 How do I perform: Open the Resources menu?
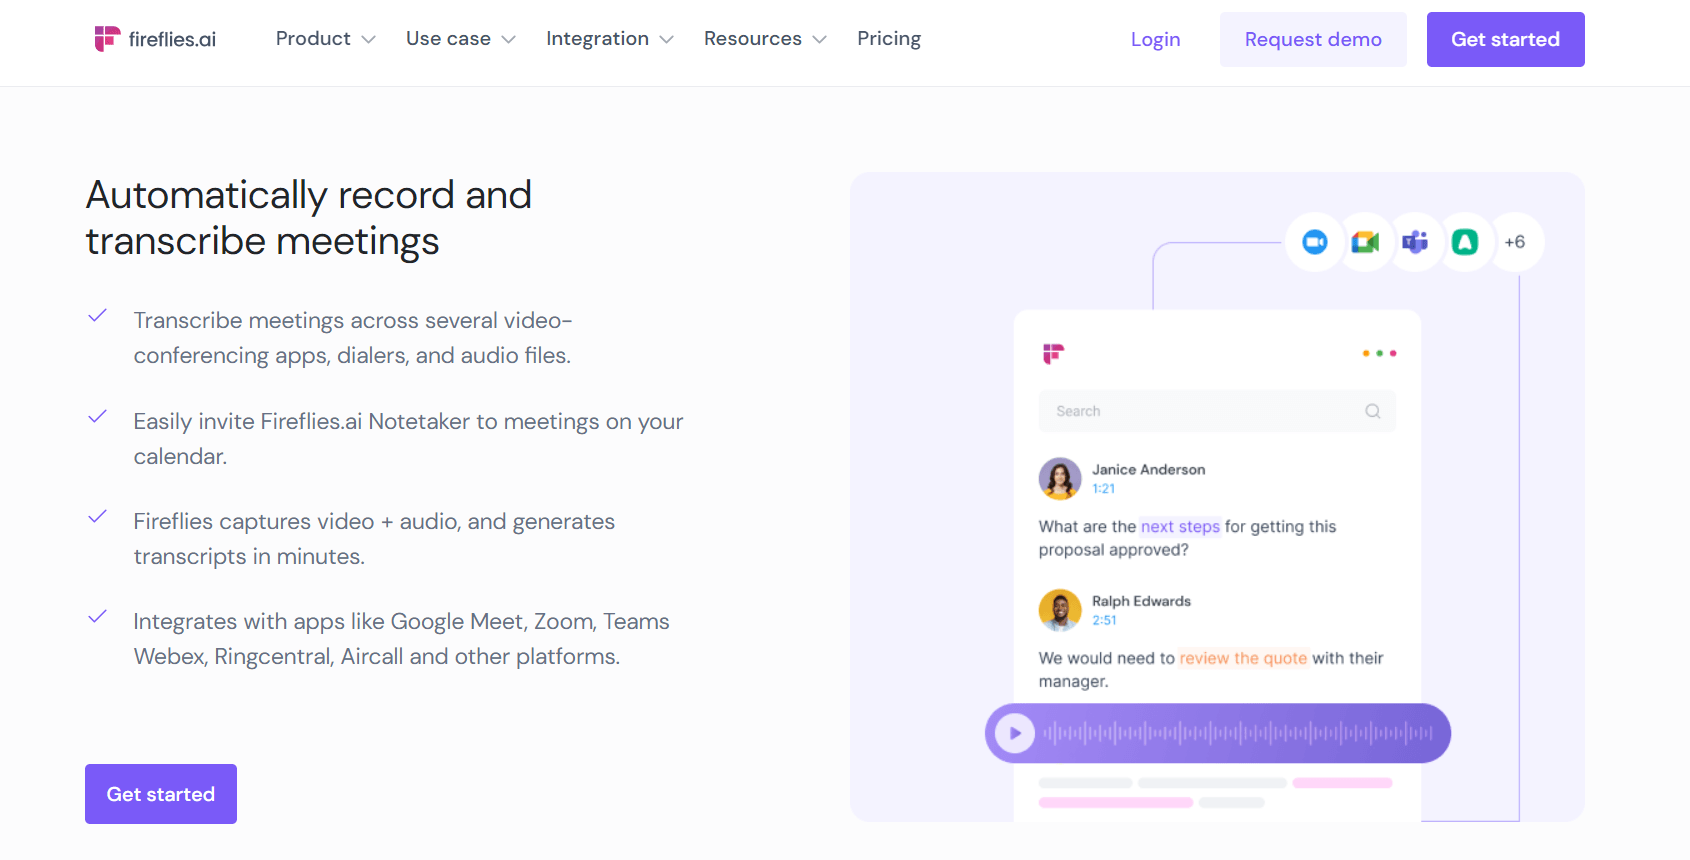(765, 39)
